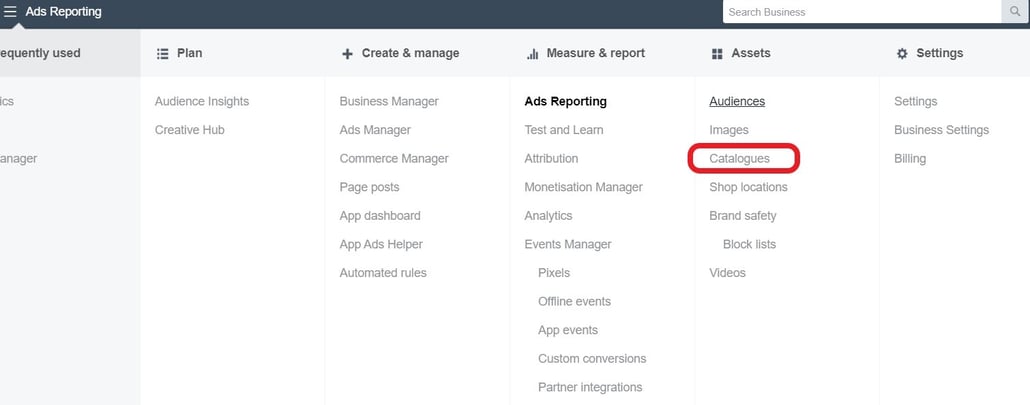1030x405 pixels.
Task: Click the Plan list icon
Action: pos(163,54)
